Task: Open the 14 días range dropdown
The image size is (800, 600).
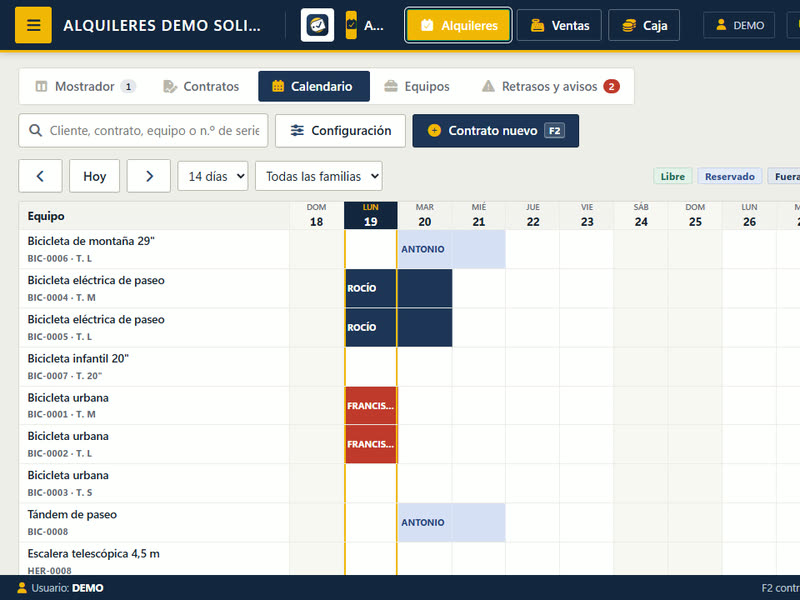Action: [213, 176]
